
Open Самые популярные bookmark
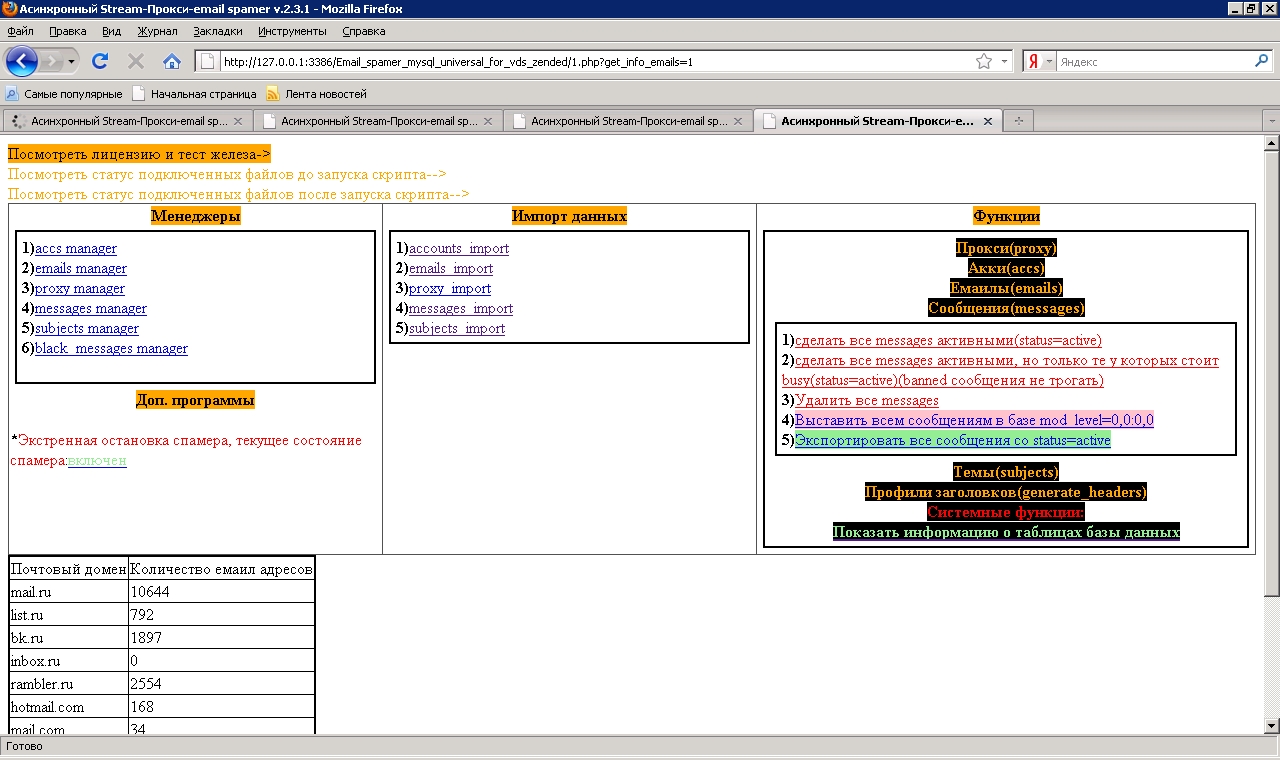point(64,94)
